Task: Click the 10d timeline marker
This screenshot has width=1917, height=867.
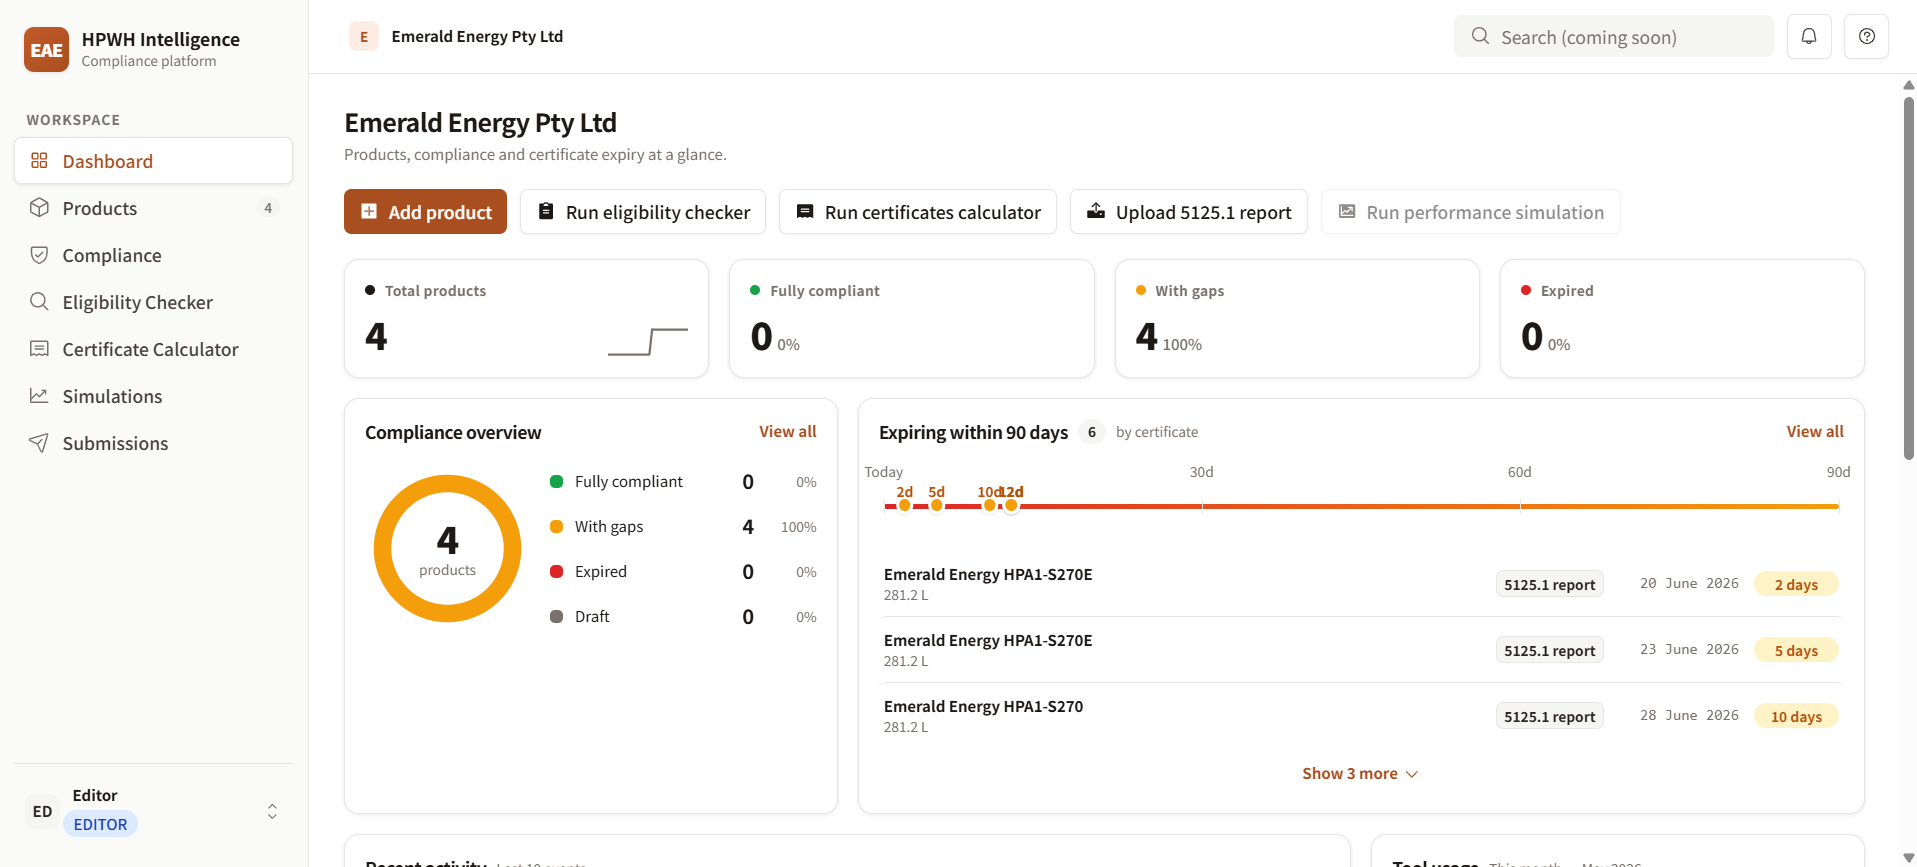Action: coord(989,505)
